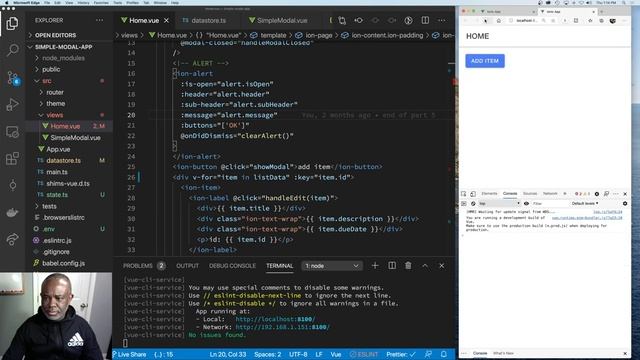The width and height of the screenshot is (640, 360).
Task: Close the terminal panel
Action: pyautogui.click(x=442, y=266)
